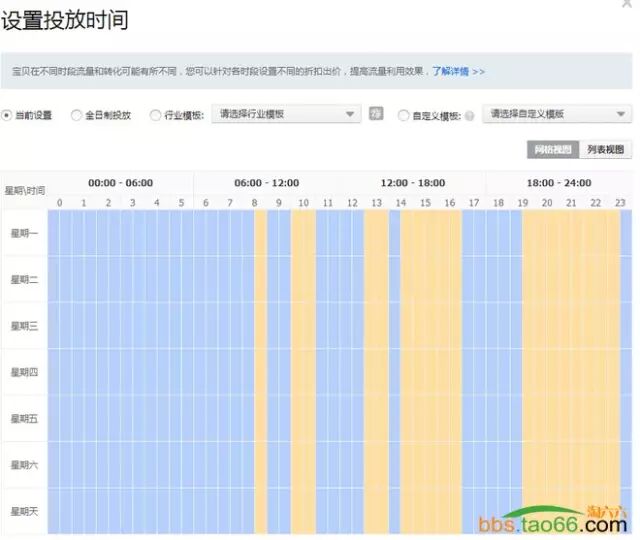This screenshot has height=540, width=640.
Task: Click Monday's orange cell at hour 10
Action: (303, 233)
